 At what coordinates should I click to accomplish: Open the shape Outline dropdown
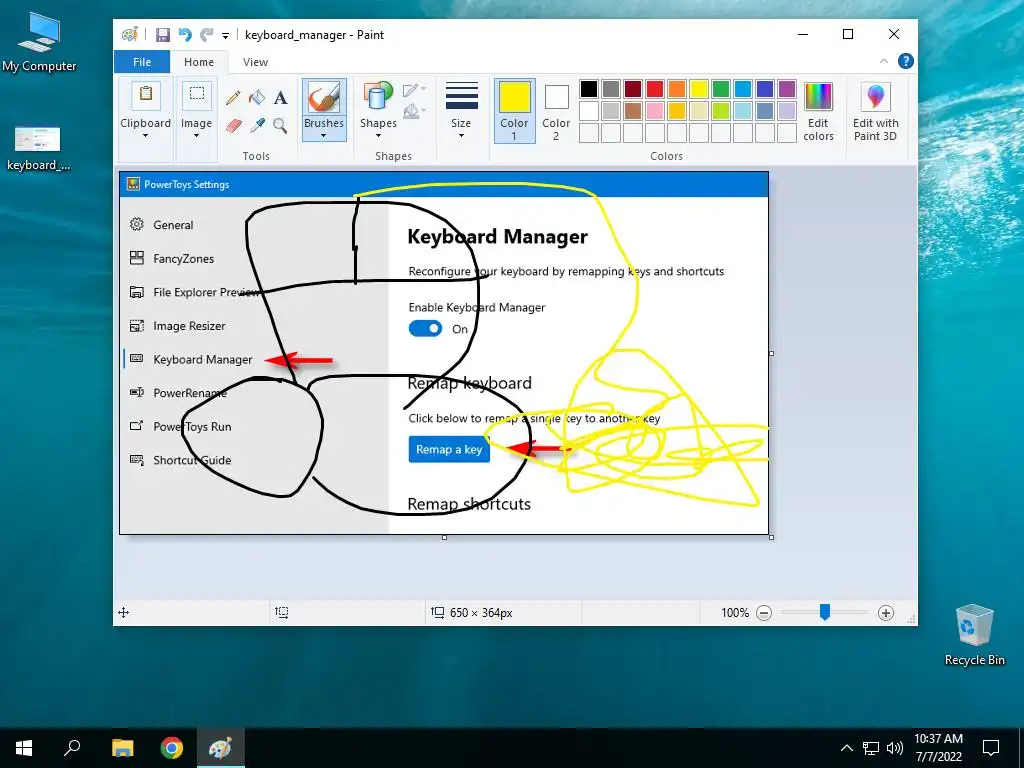coord(414,89)
